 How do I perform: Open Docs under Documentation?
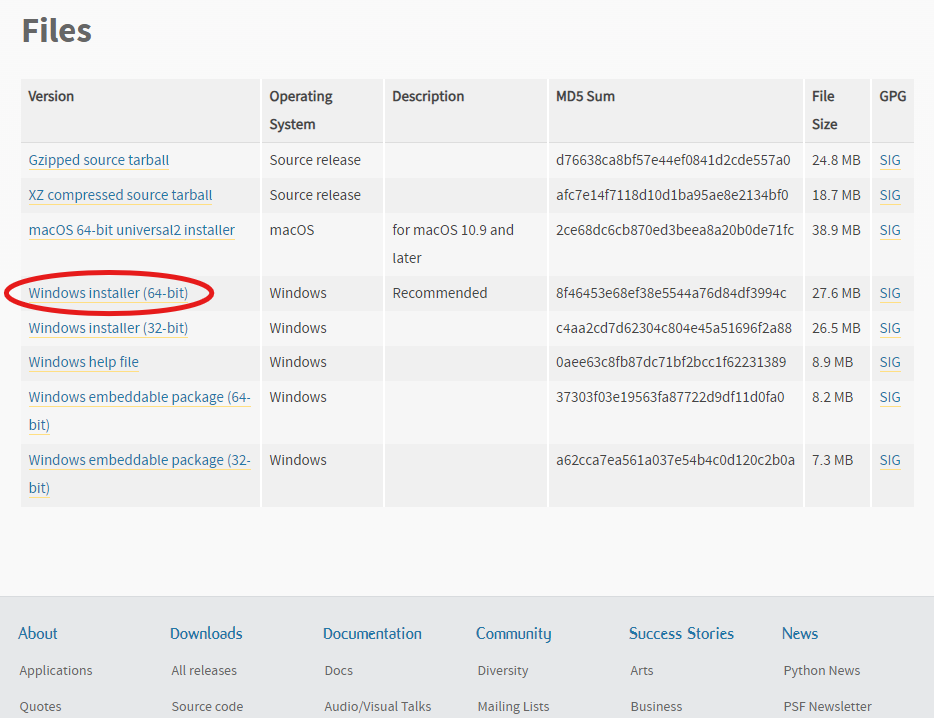pyautogui.click(x=339, y=671)
